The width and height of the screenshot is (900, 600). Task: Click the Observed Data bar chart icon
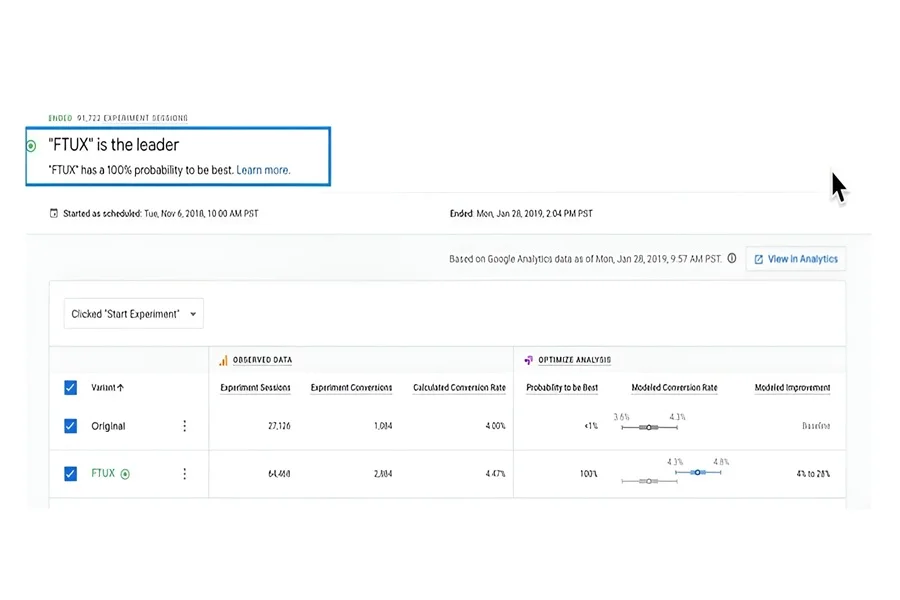[x=223, y=360]
